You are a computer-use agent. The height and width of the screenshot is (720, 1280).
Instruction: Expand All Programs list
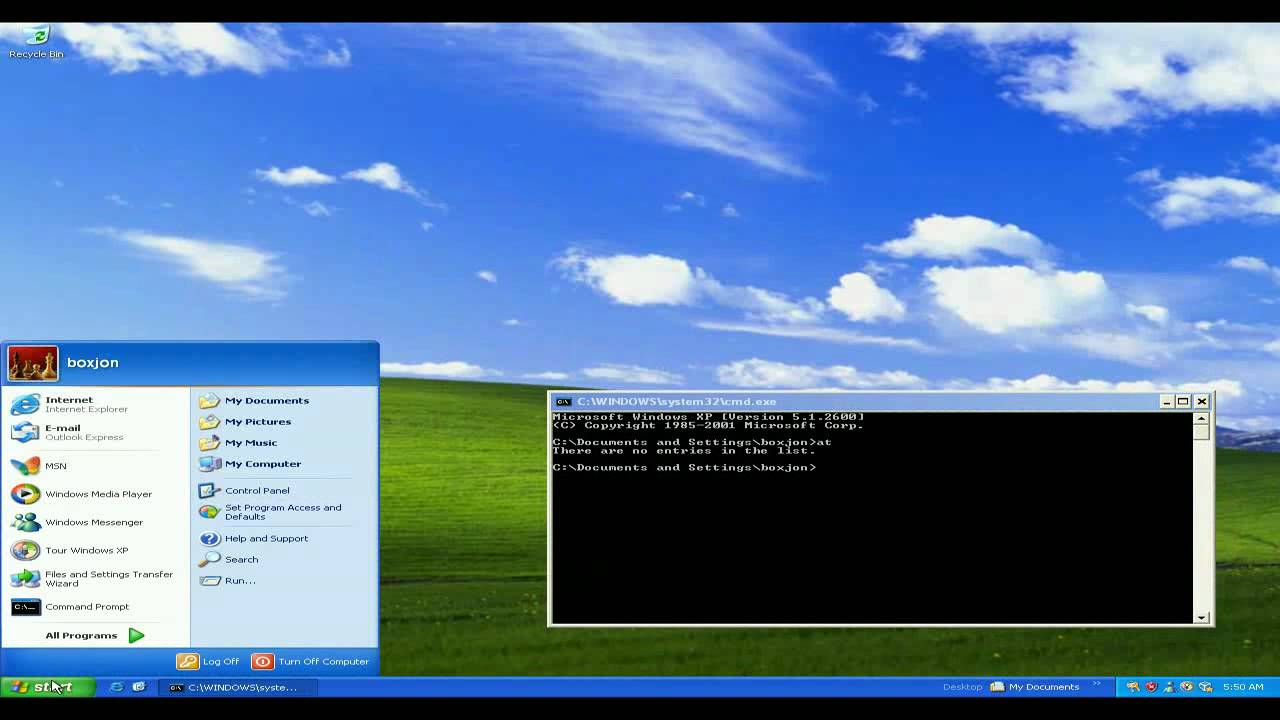coord(95,635)
